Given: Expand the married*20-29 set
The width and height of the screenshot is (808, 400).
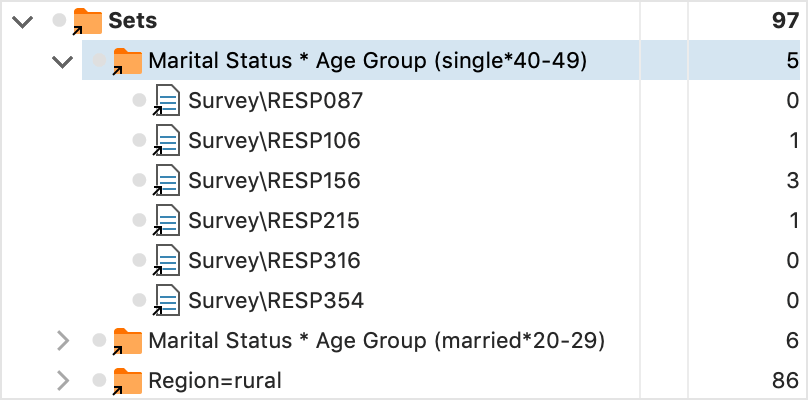Looking at the screenshot, I should pyautogui.click(x=63, y=341).
